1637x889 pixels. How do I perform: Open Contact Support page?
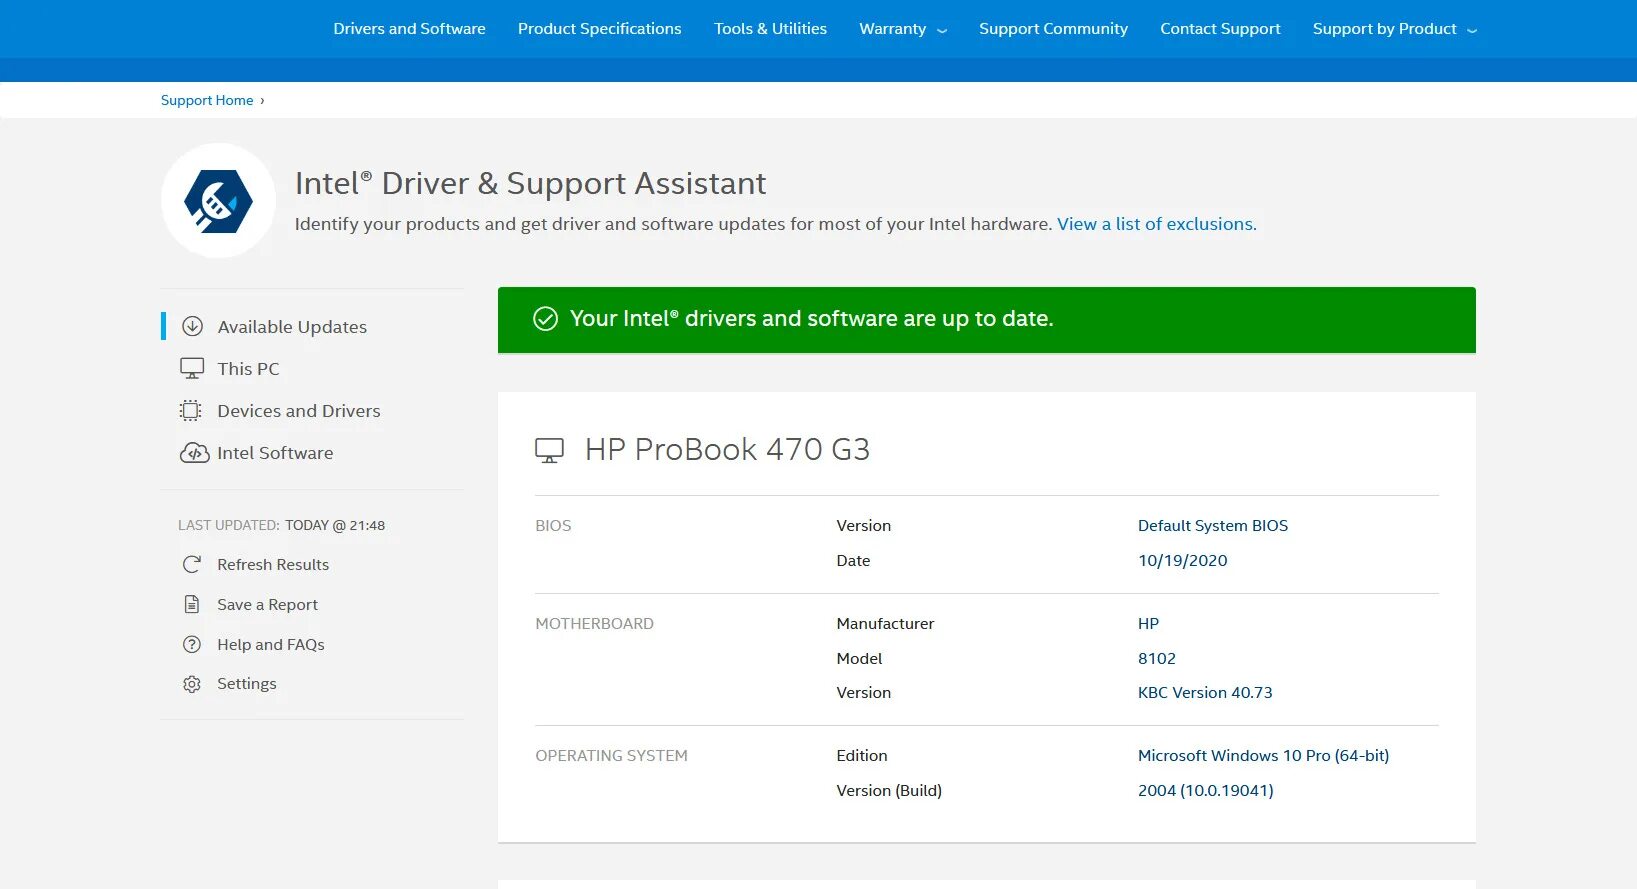pos(1220,29)
